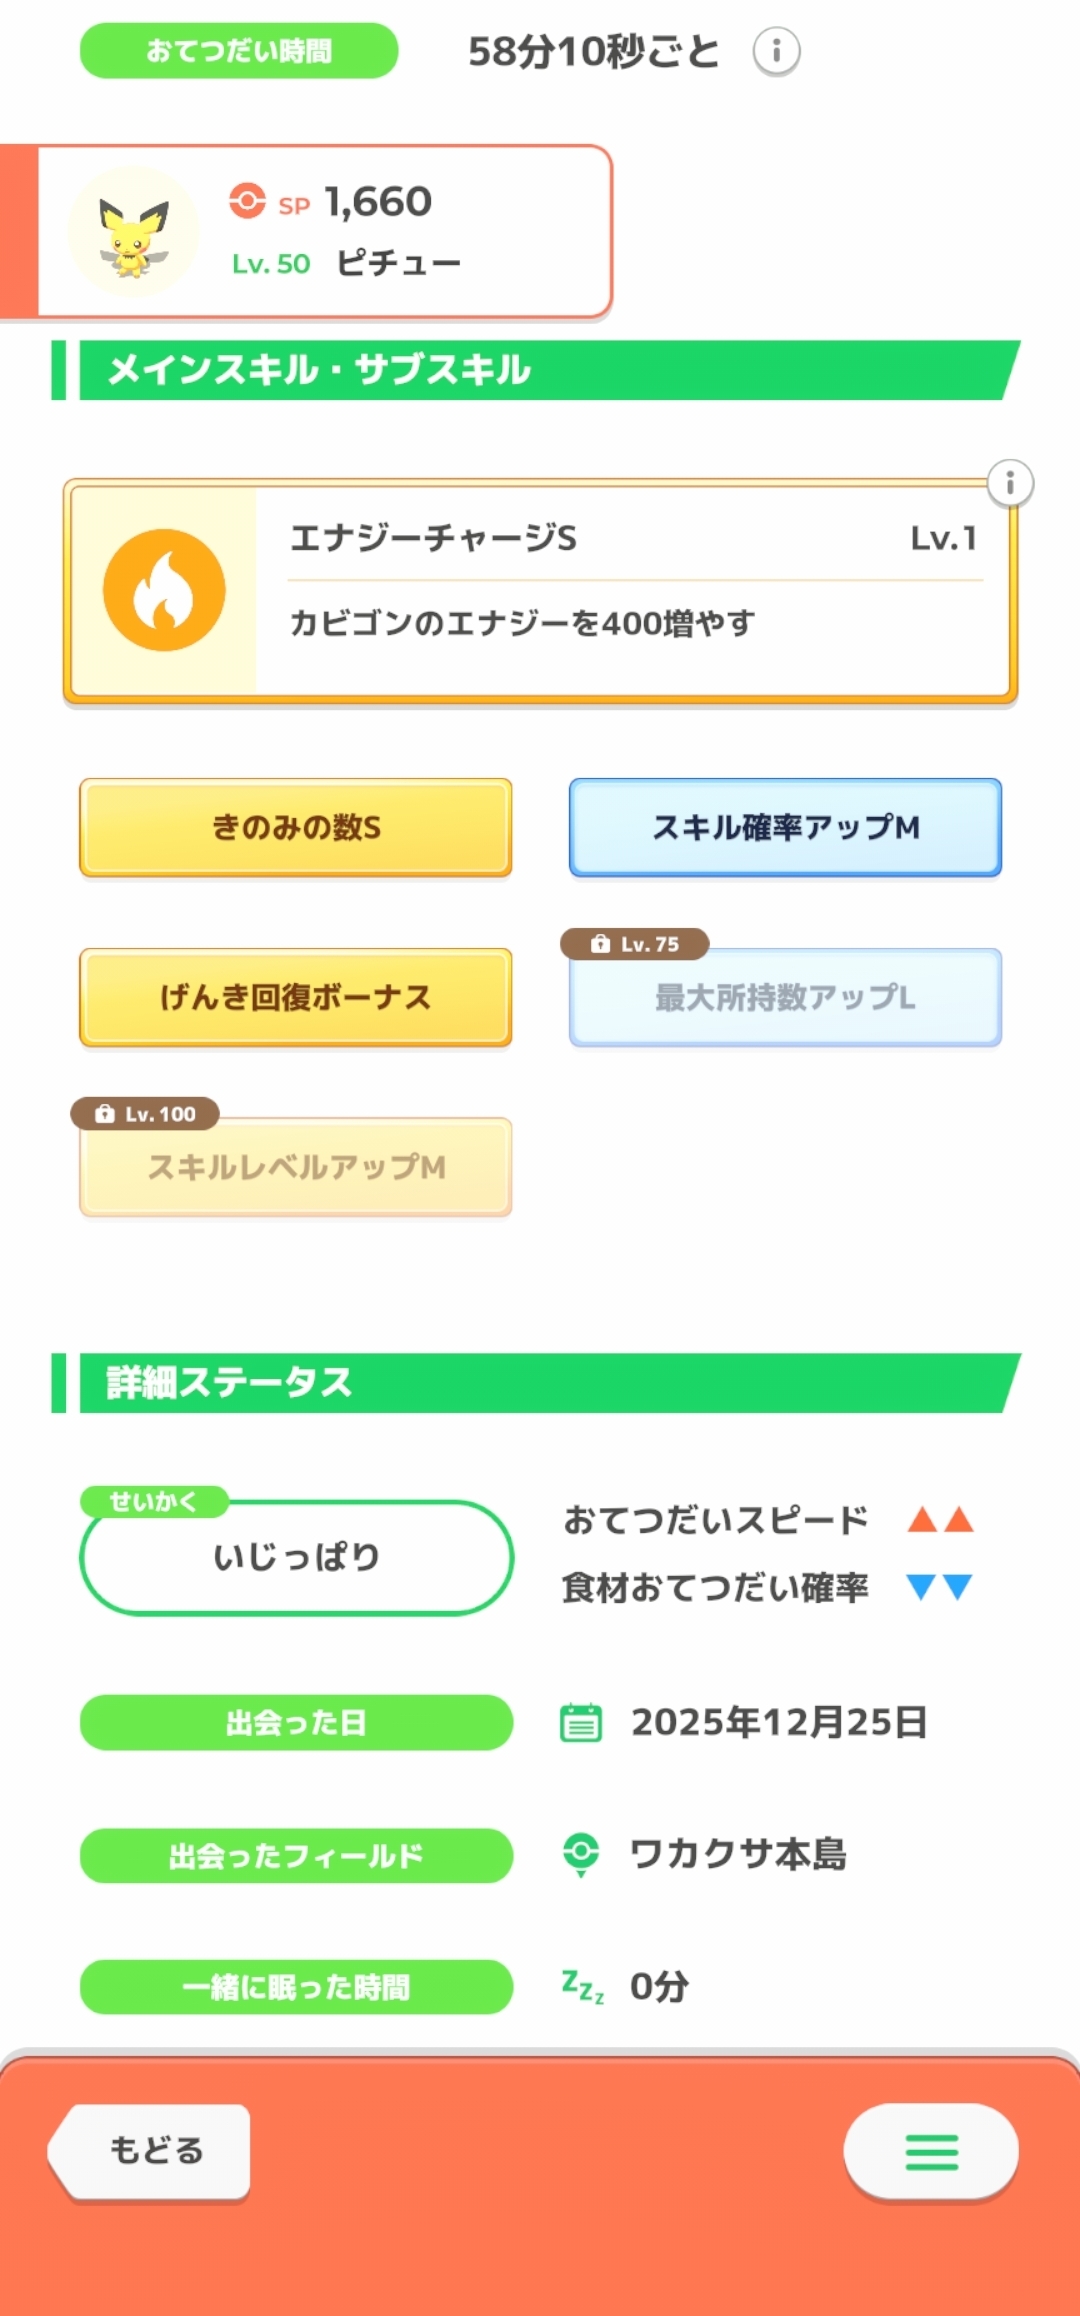Tap the locked スキルレベルアップM skill
The width and height of the screenshot is (1080, 2316).
tap(296, 1167)
